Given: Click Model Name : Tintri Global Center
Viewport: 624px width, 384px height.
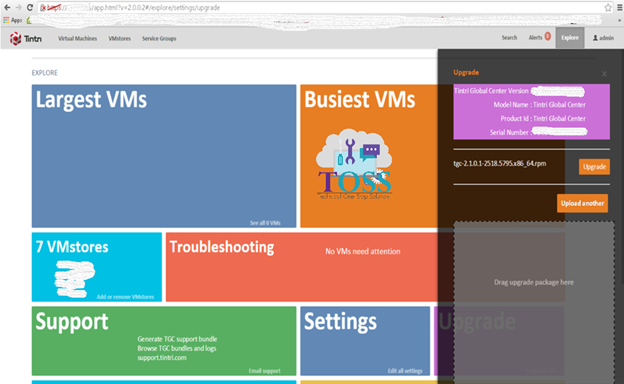Looking at the screenshot, I should point(540,105).
